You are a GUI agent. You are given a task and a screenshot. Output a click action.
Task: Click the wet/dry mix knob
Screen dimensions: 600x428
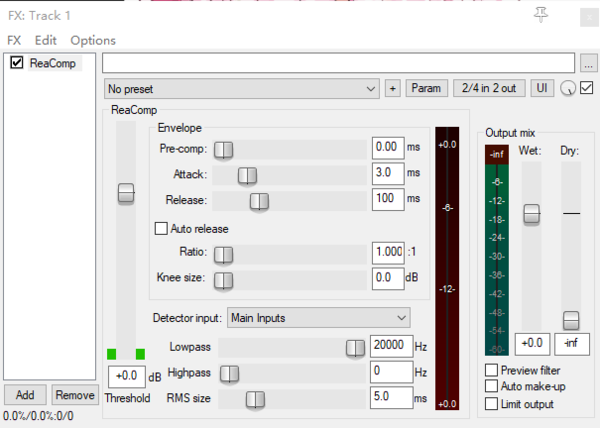(568, 89)
